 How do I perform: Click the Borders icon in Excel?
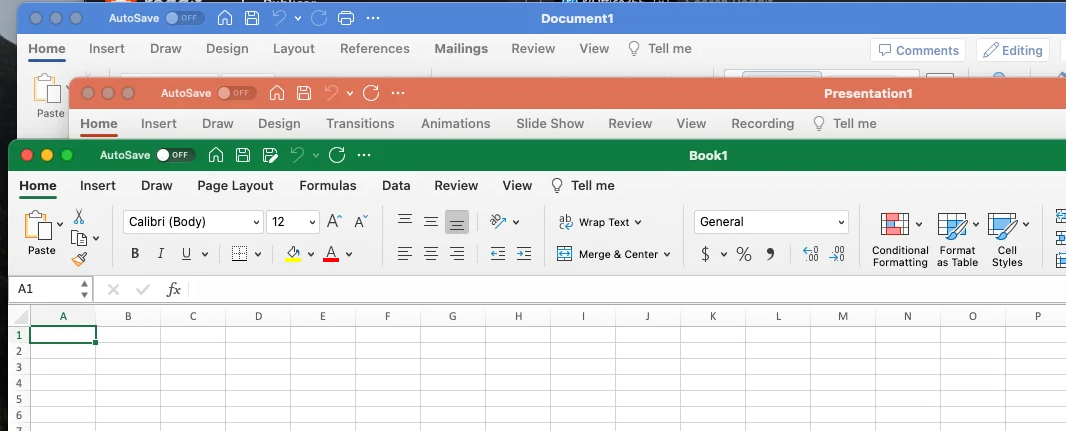tap(239, 254)
